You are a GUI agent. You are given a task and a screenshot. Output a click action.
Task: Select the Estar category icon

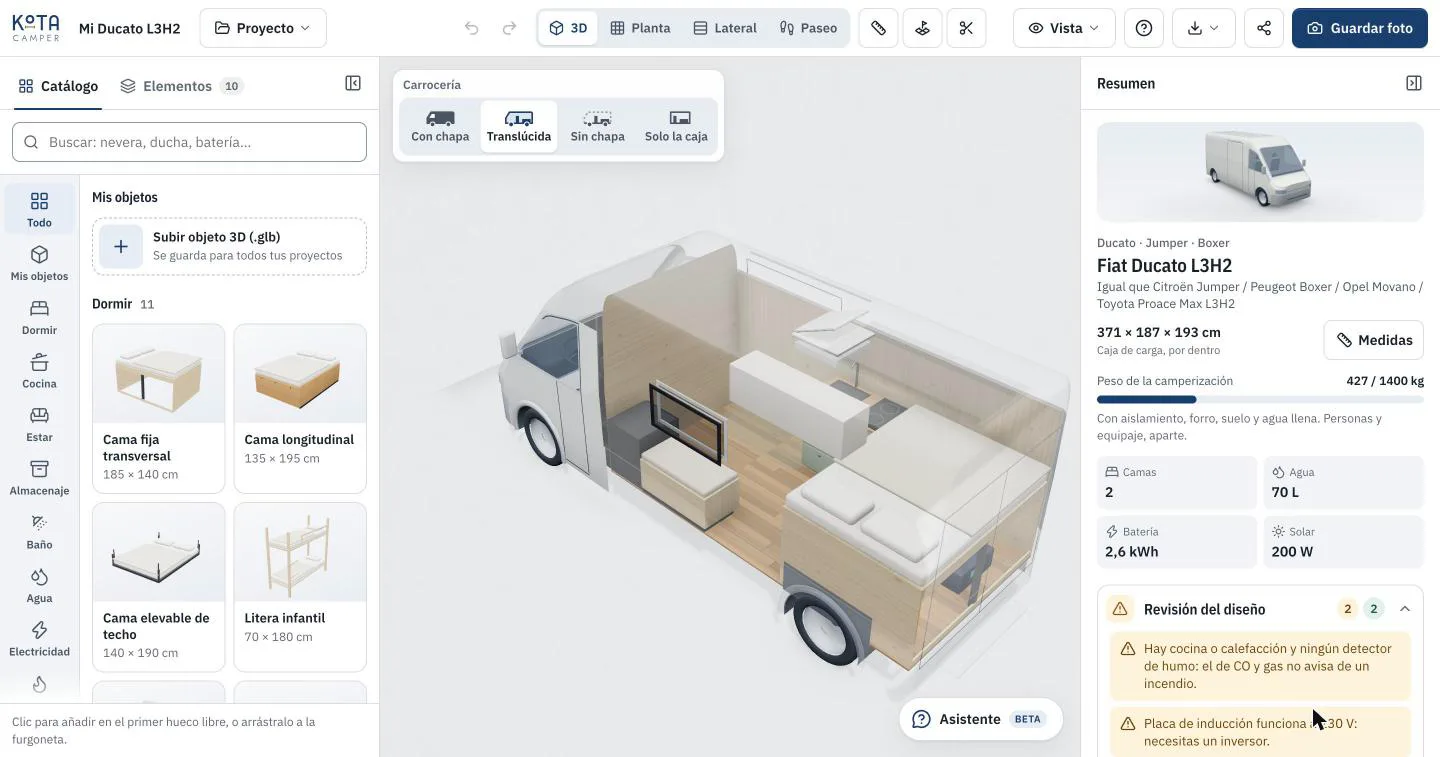tap(39, 425)
